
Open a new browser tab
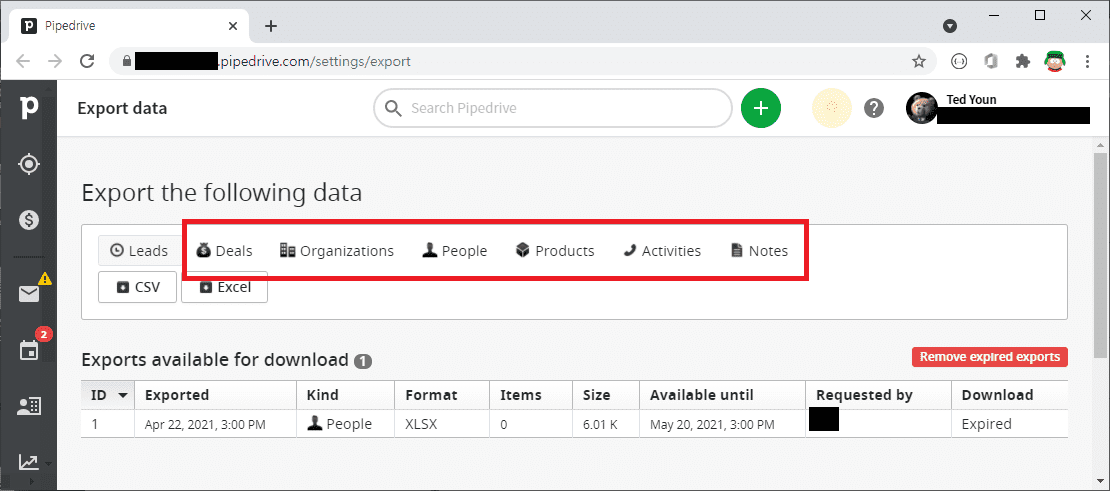coord(271,26)
